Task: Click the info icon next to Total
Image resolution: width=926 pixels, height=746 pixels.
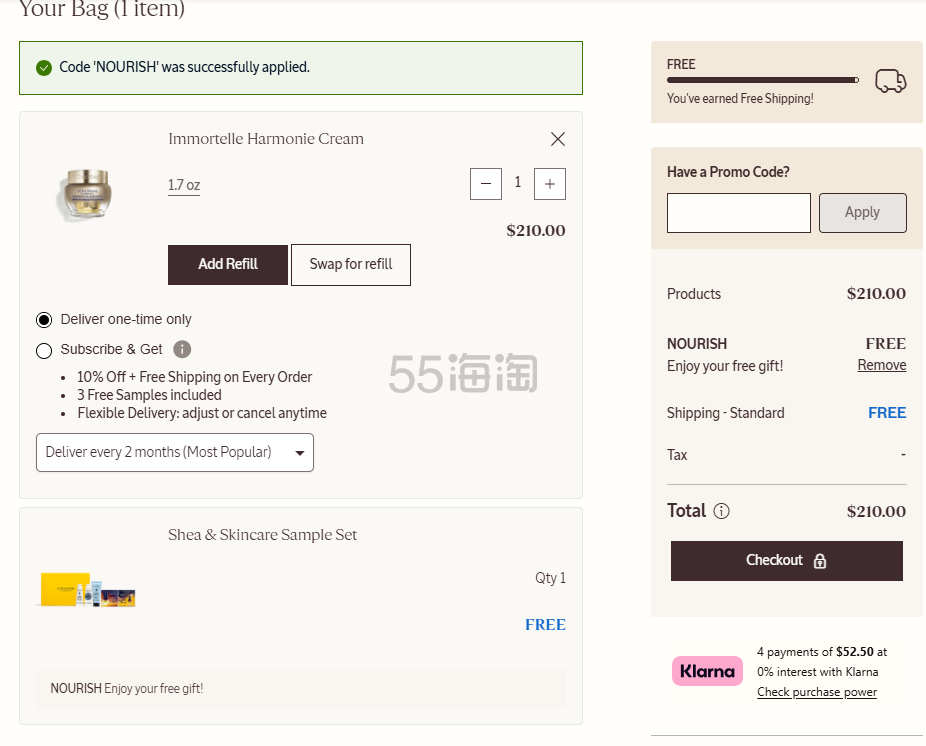Action: [x=721, y=511]
